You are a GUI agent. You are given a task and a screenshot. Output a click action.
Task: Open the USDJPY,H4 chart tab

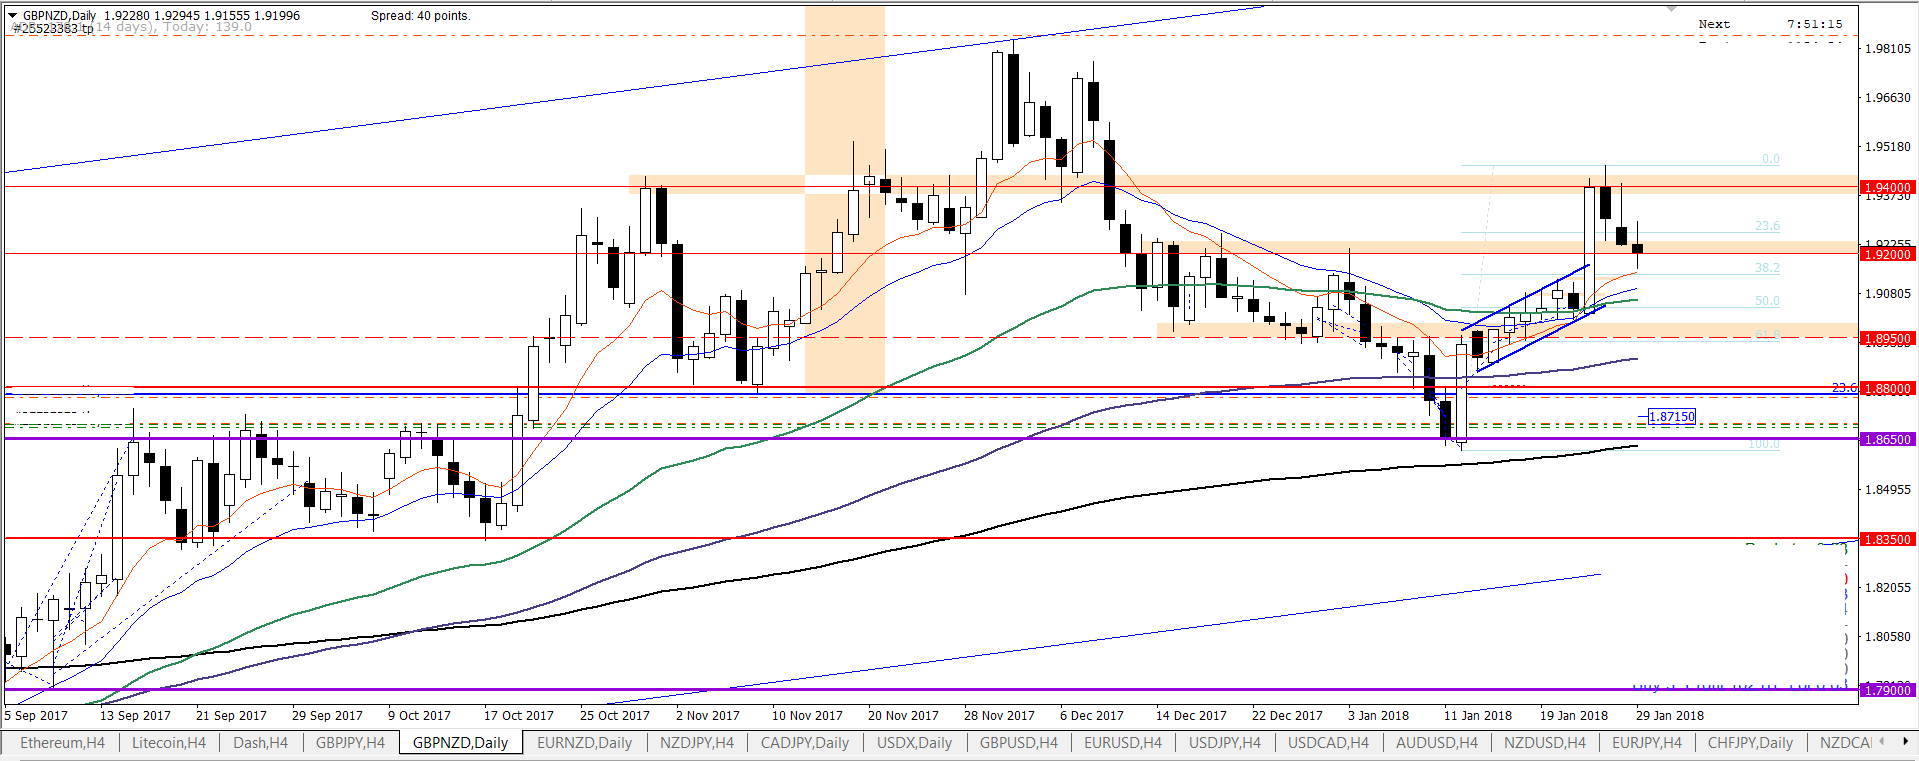point(1225,743)
